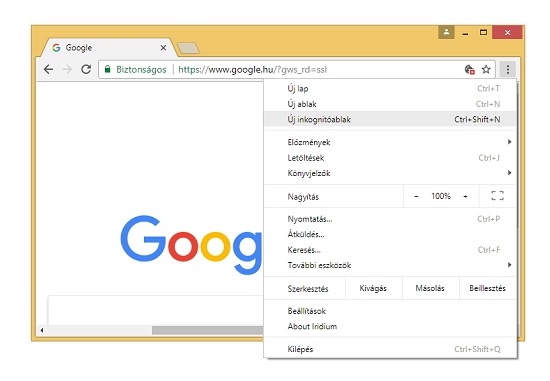Click the user profile icon in title bar
550x381 pixels.
[446, 32]
